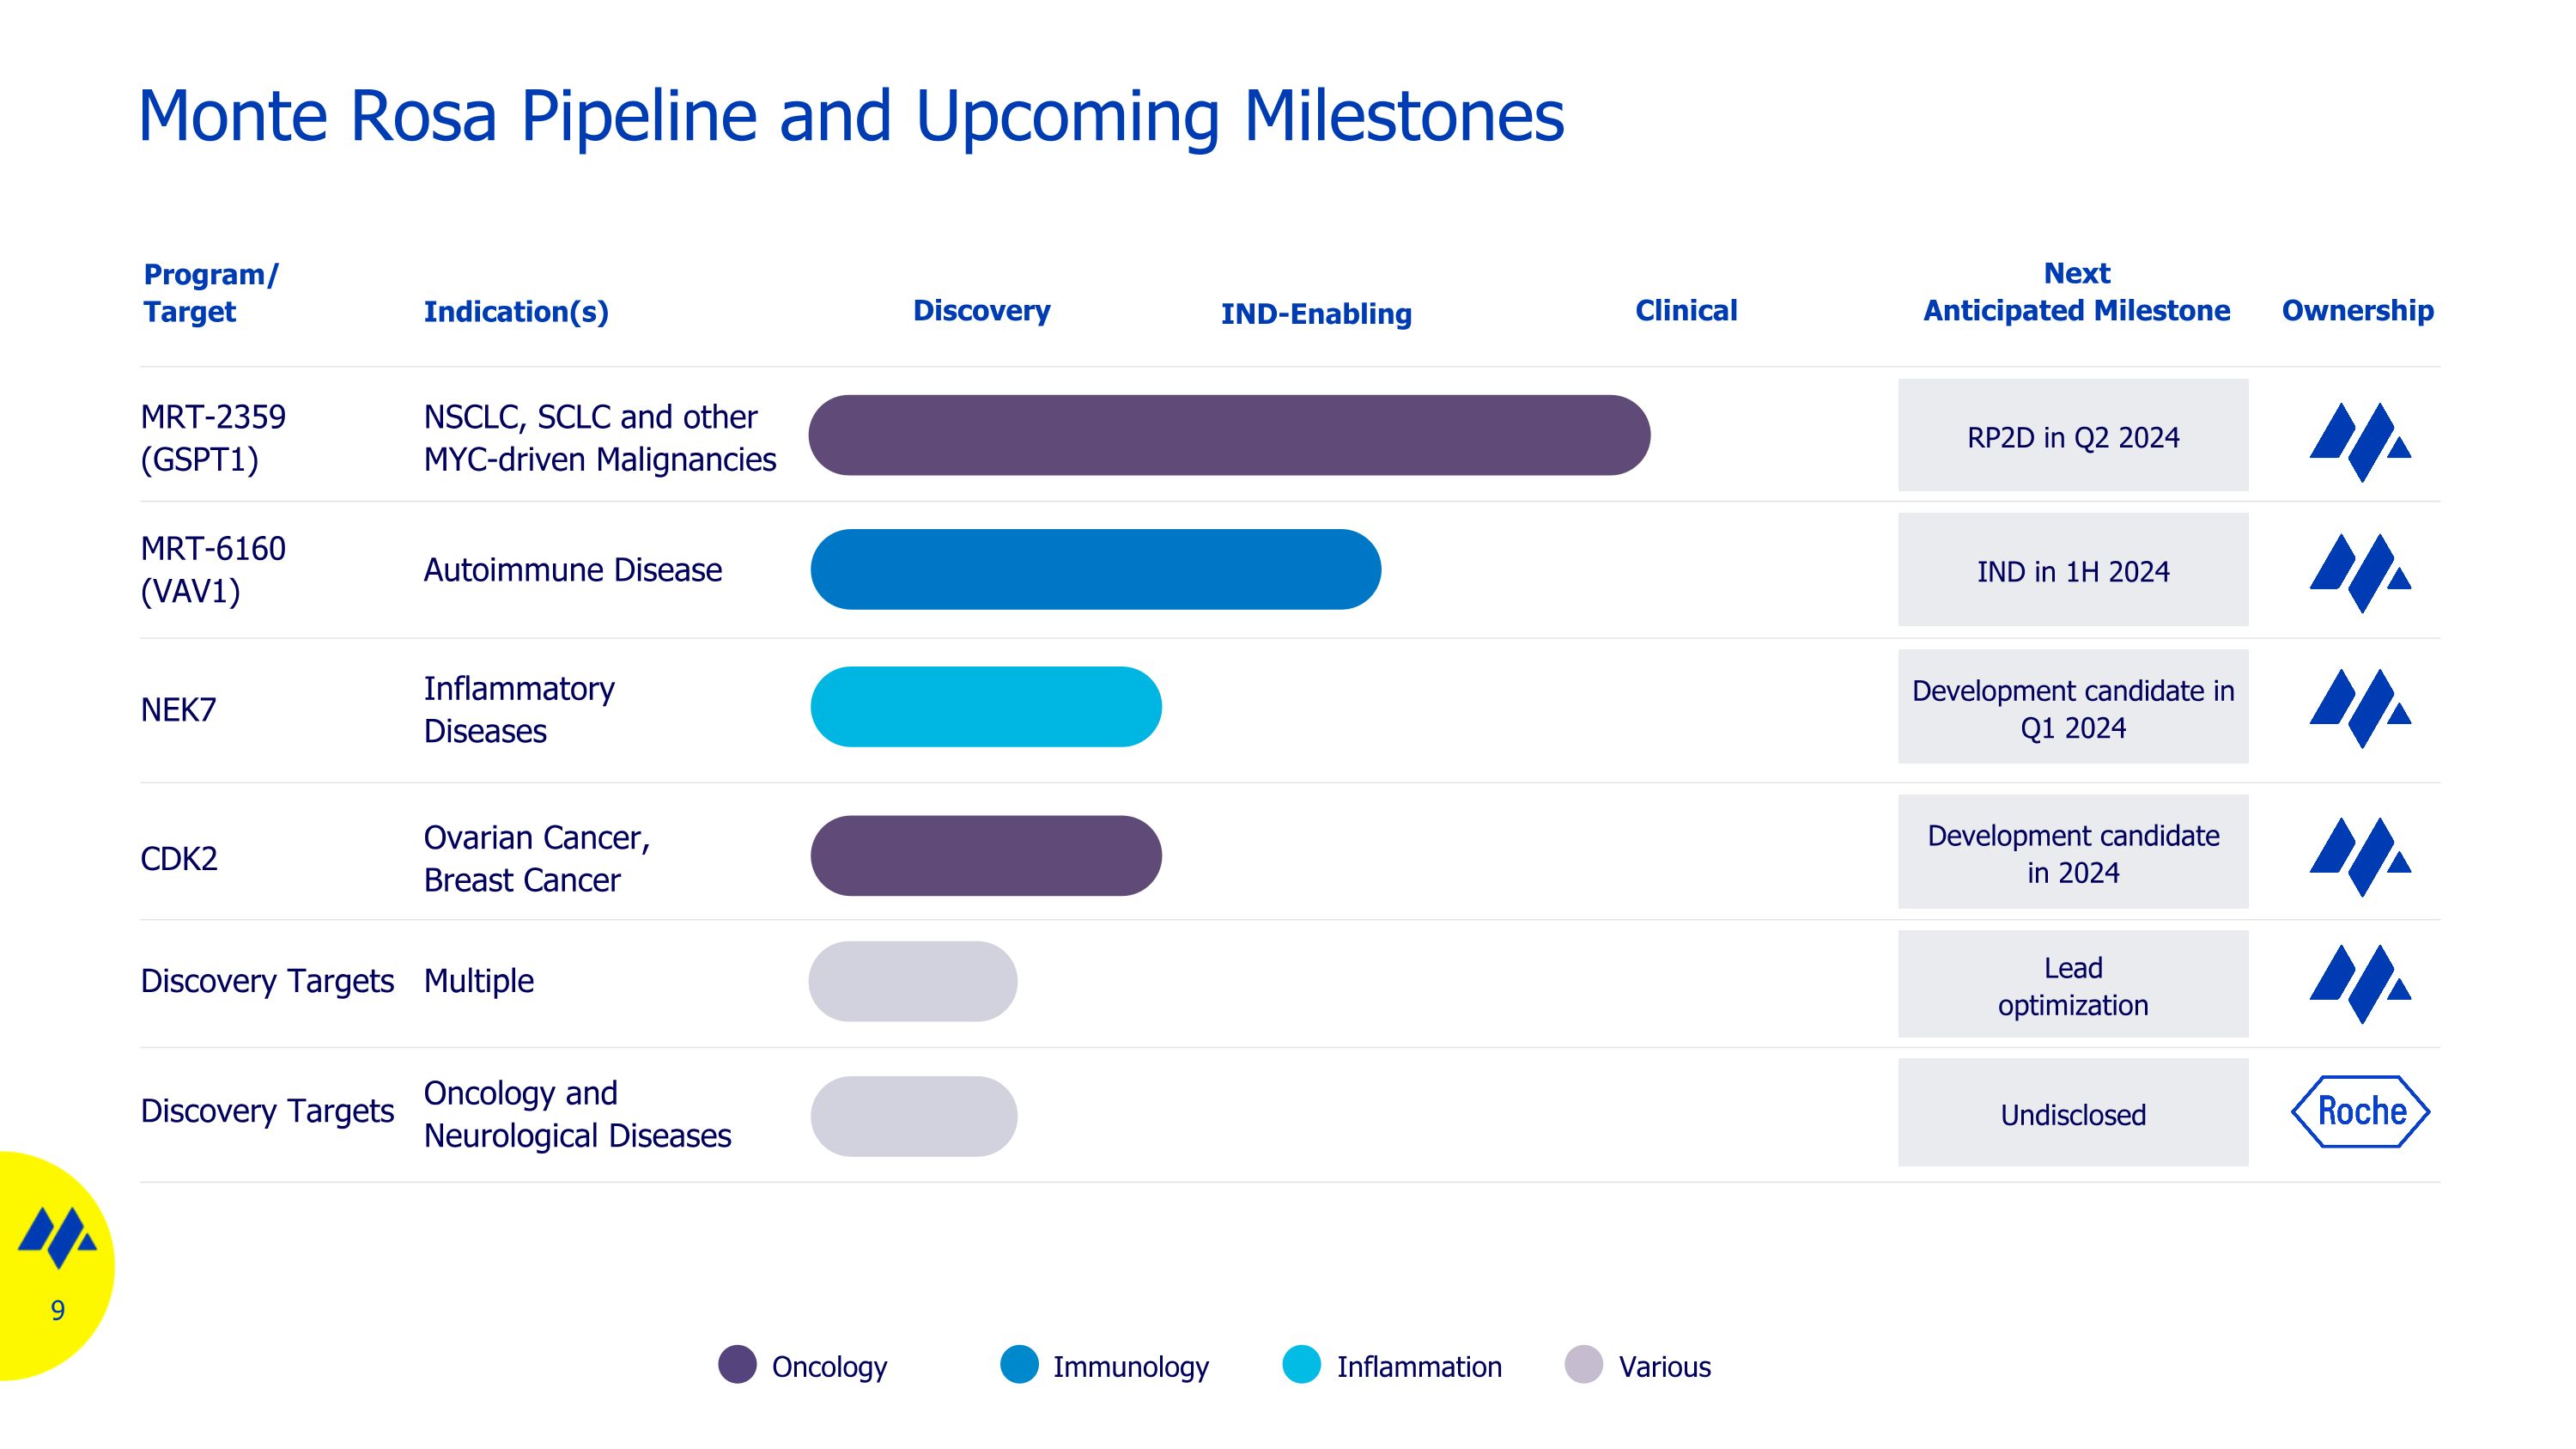Image resolution: width=2576 pixels, height=1449 pixels.
Task: Click the MRT-2359 purple progress bar
Action: 1228,435
